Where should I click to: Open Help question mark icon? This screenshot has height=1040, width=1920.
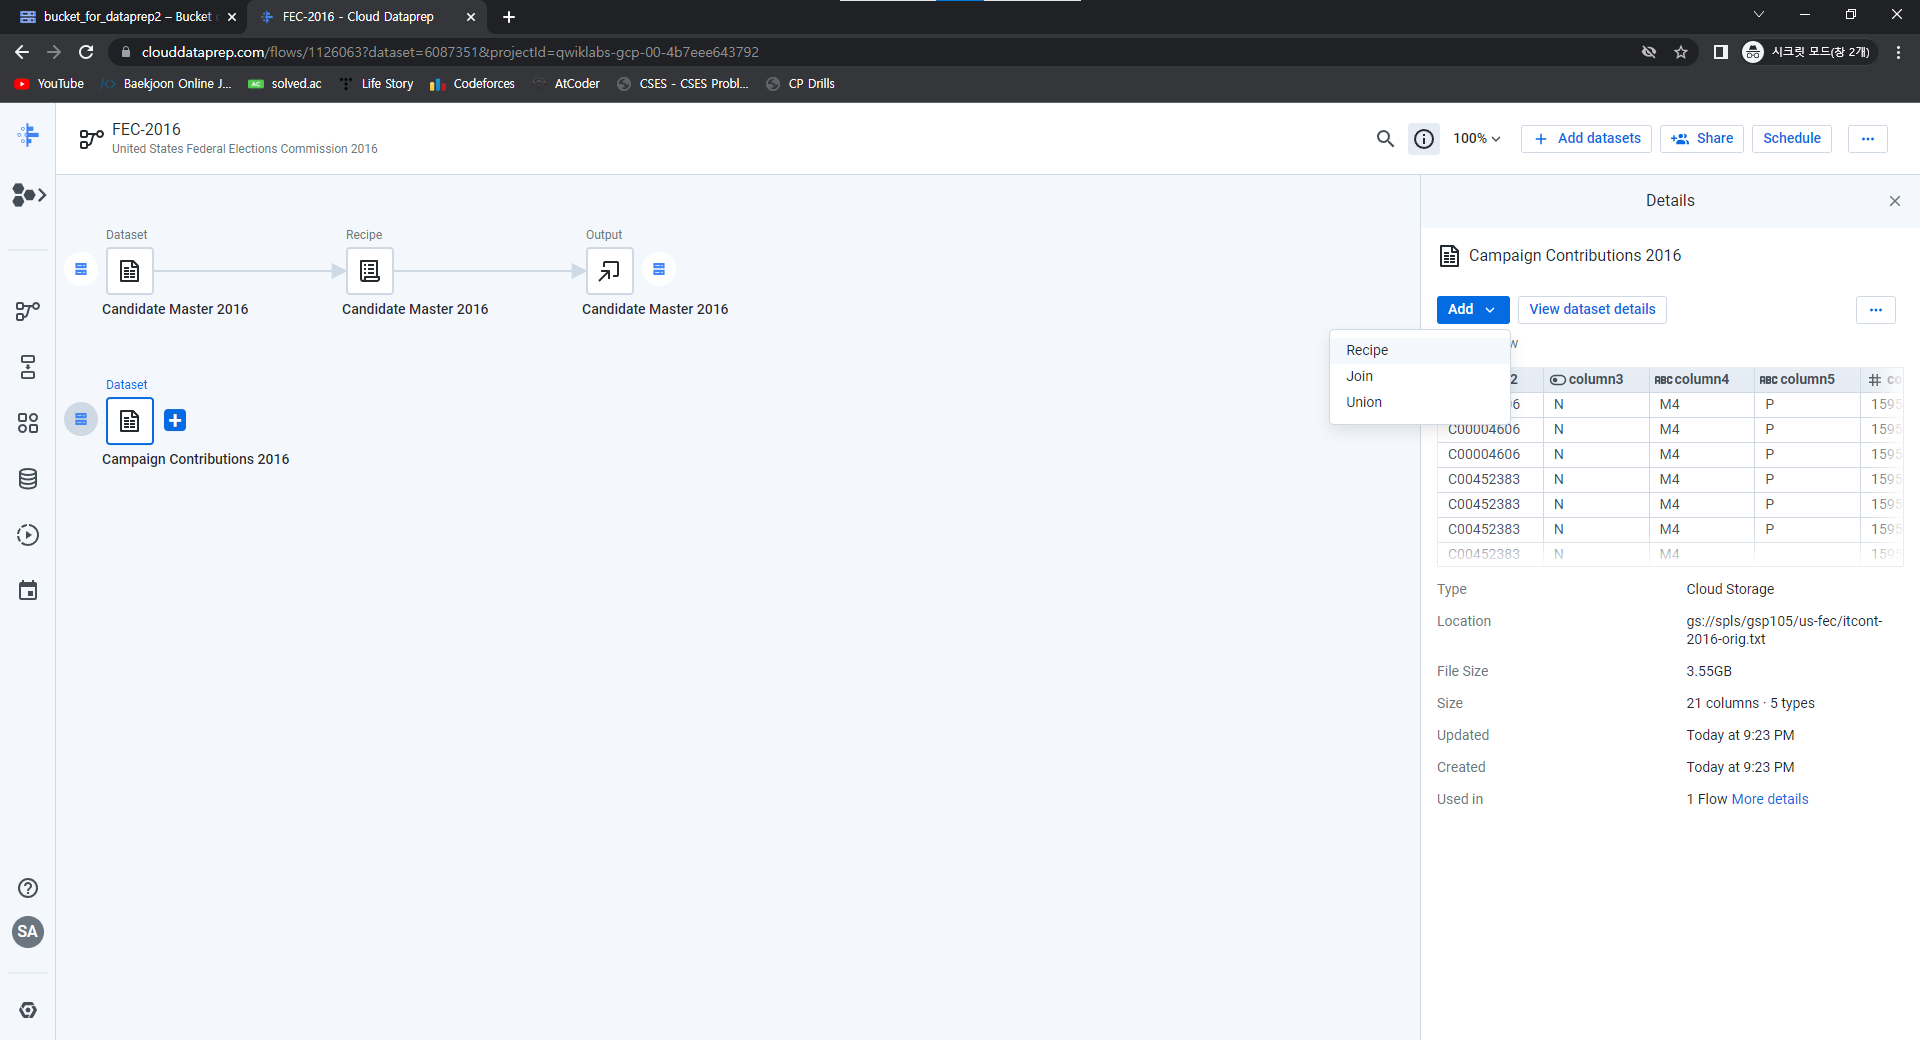[x=28, y=888]
